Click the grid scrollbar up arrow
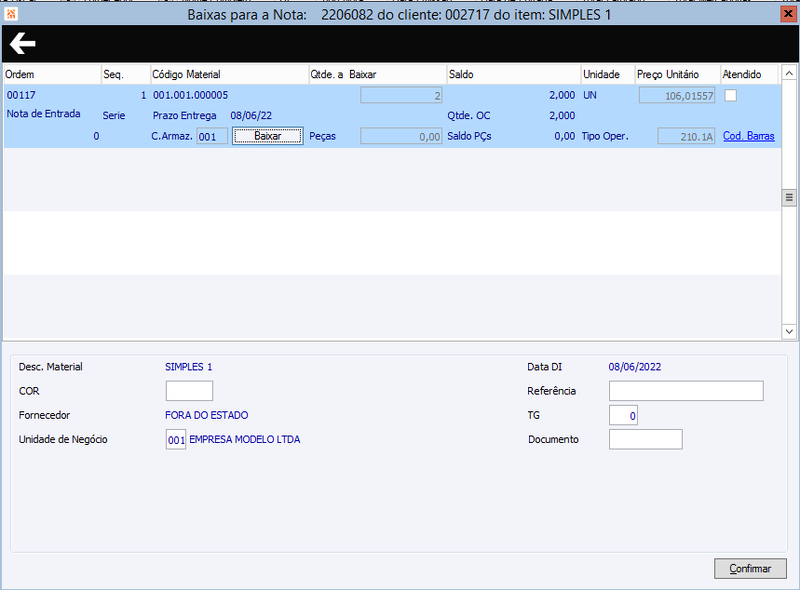 [x=789, y=73]
